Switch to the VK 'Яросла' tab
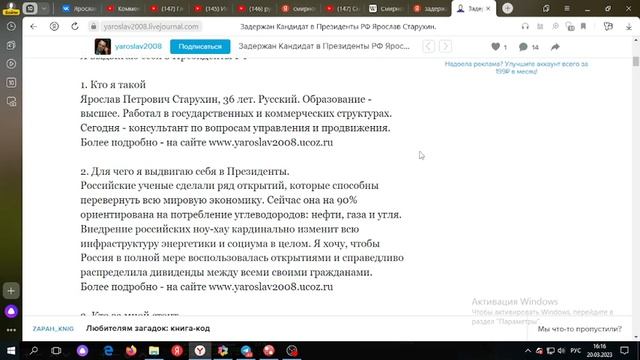Screen dimensions: 640x360 click(x=78, y=8)
